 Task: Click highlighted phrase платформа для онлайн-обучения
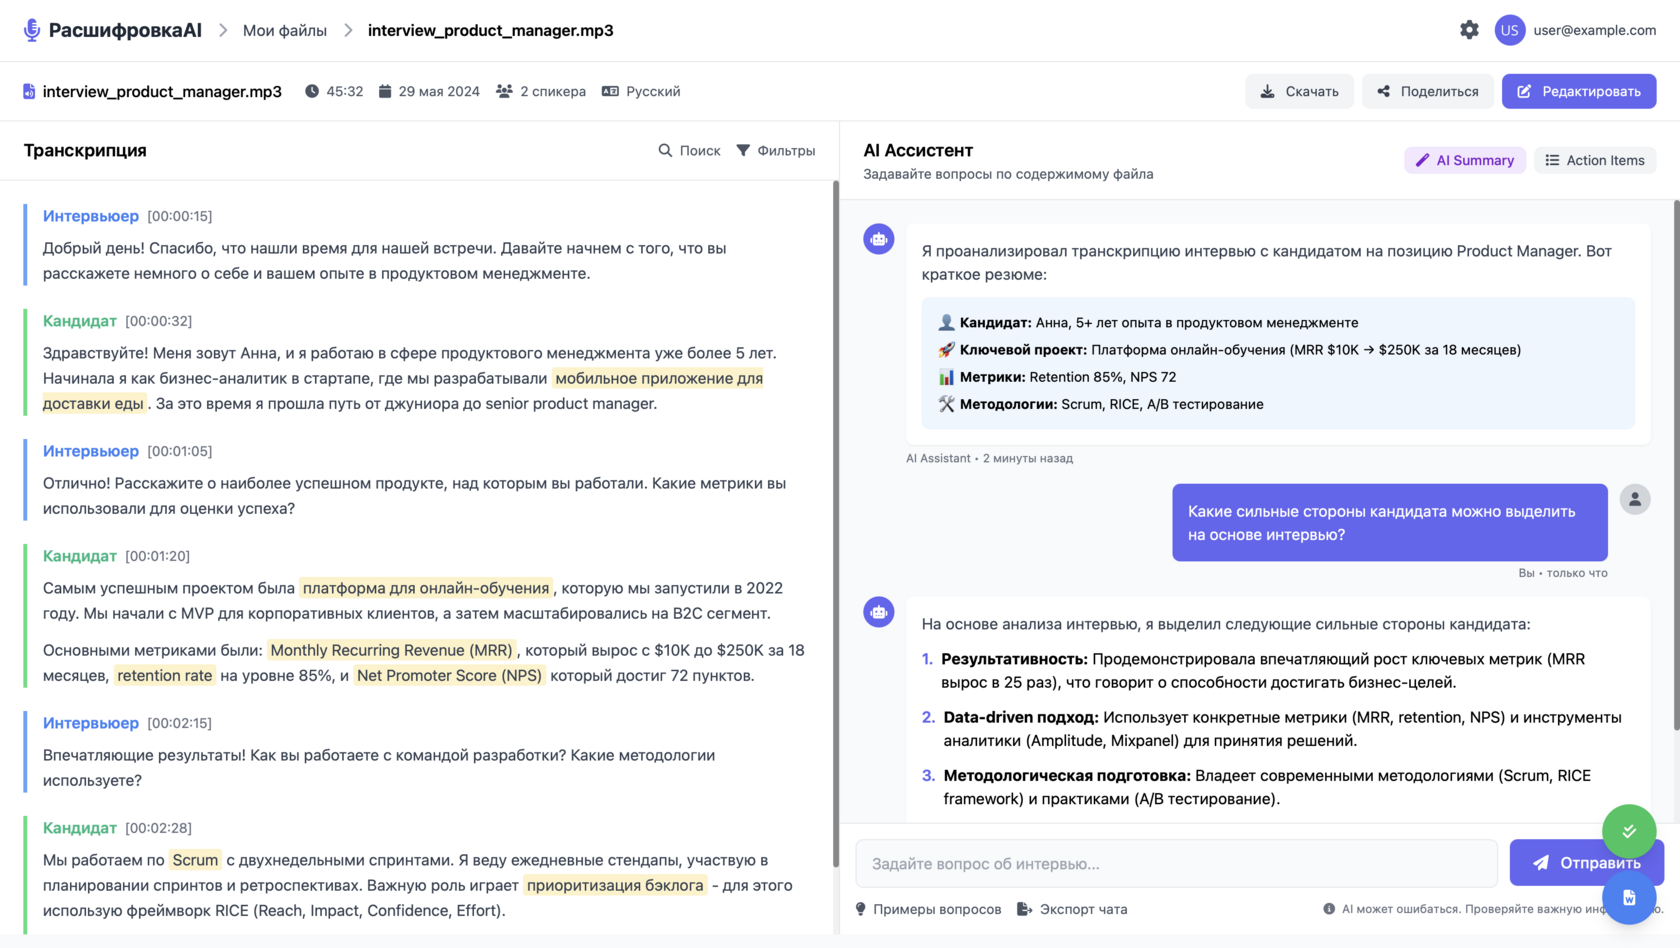pos(426,588)
